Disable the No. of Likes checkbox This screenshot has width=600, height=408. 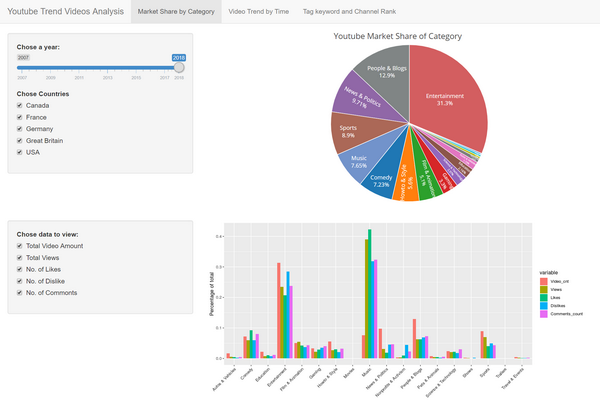[19, 269]
